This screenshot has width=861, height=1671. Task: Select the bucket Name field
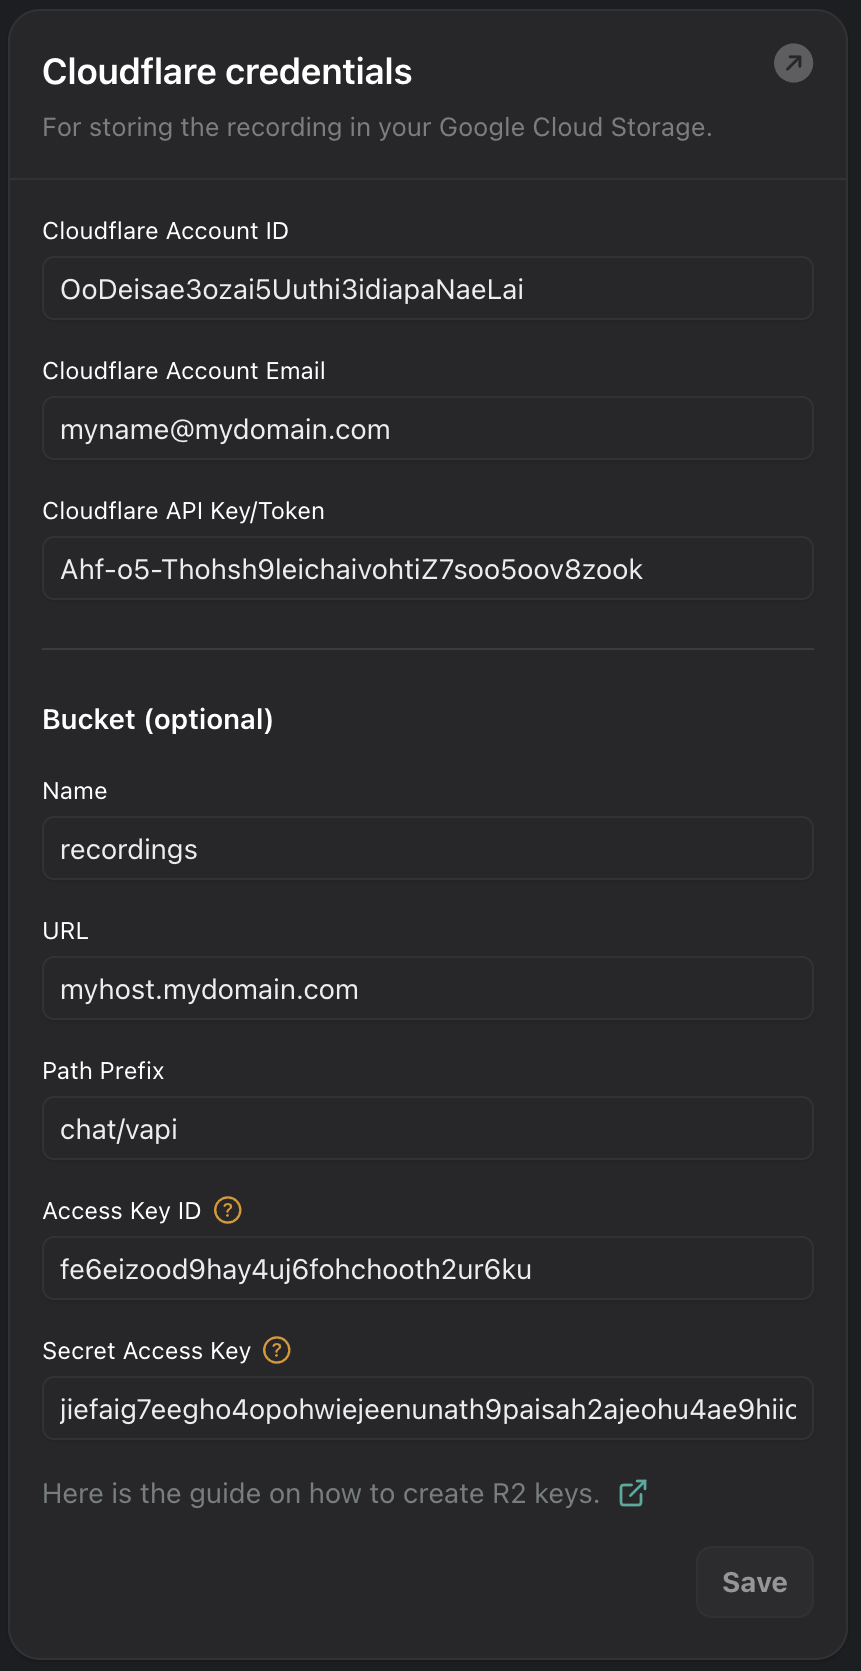click(427, 849)
